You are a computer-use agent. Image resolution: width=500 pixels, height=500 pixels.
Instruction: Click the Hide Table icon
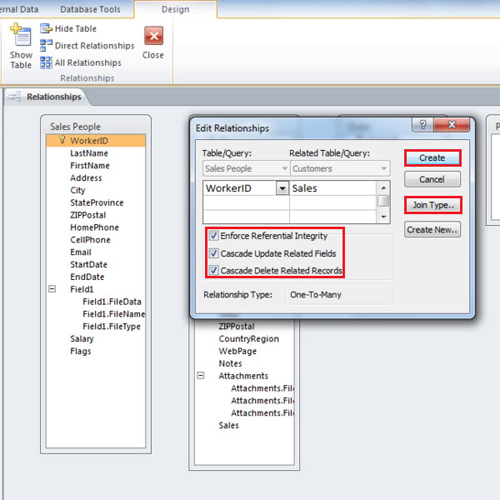click(46, 29)
